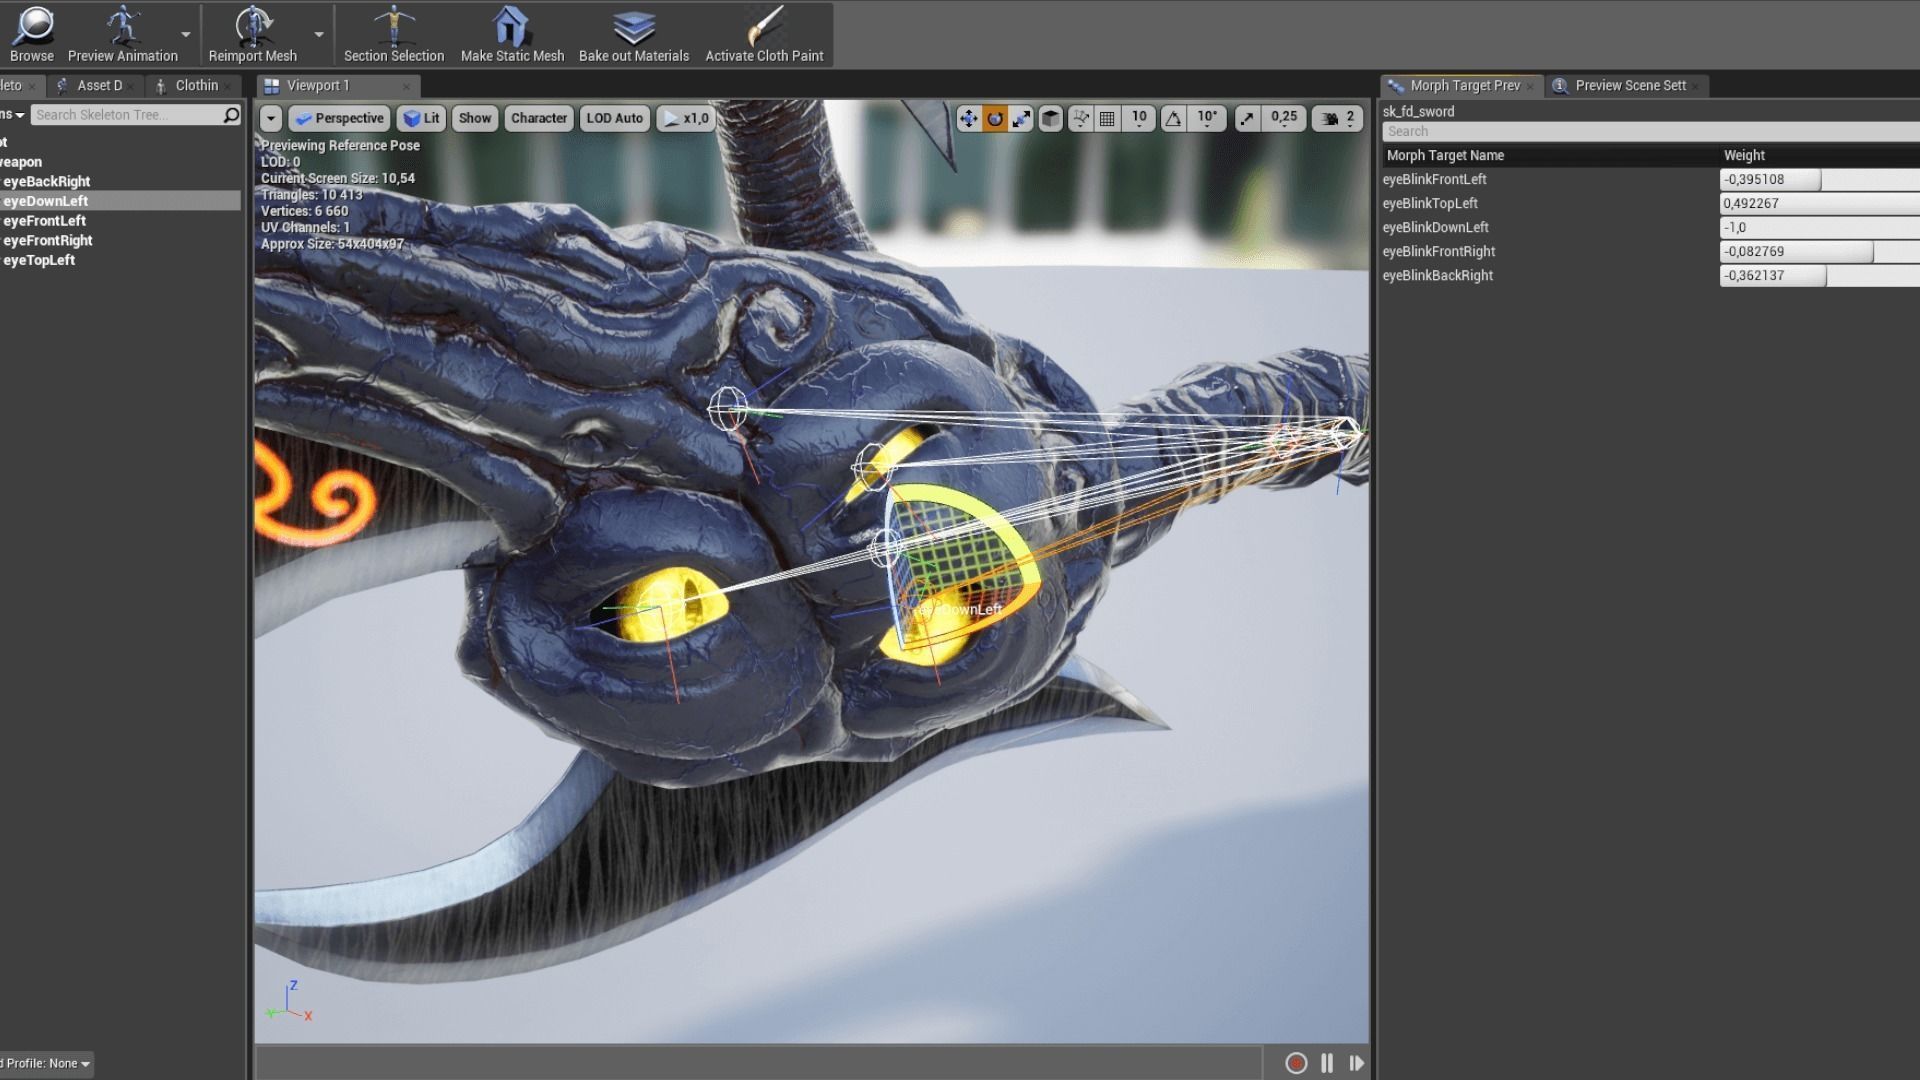Toggle world/local coordinate system
Screen dimensions: 1920x1080
pyautogui.click(x=1050, y=118)
